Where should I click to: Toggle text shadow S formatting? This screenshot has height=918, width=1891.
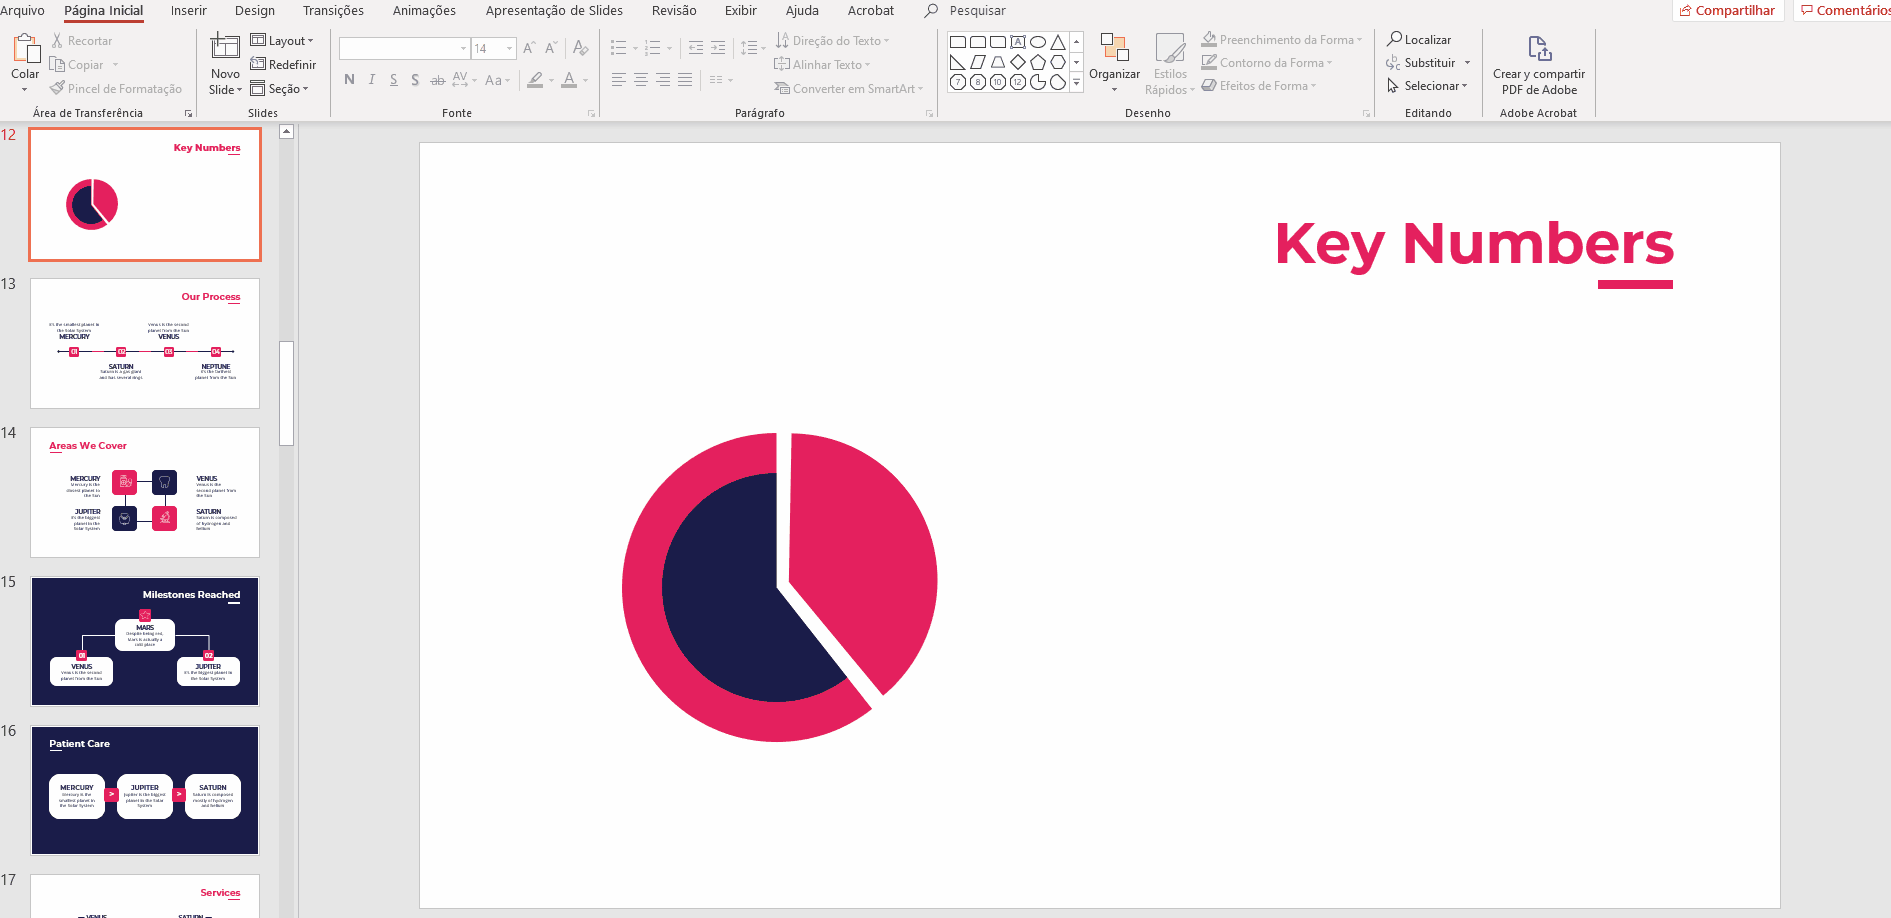[415, 80]
